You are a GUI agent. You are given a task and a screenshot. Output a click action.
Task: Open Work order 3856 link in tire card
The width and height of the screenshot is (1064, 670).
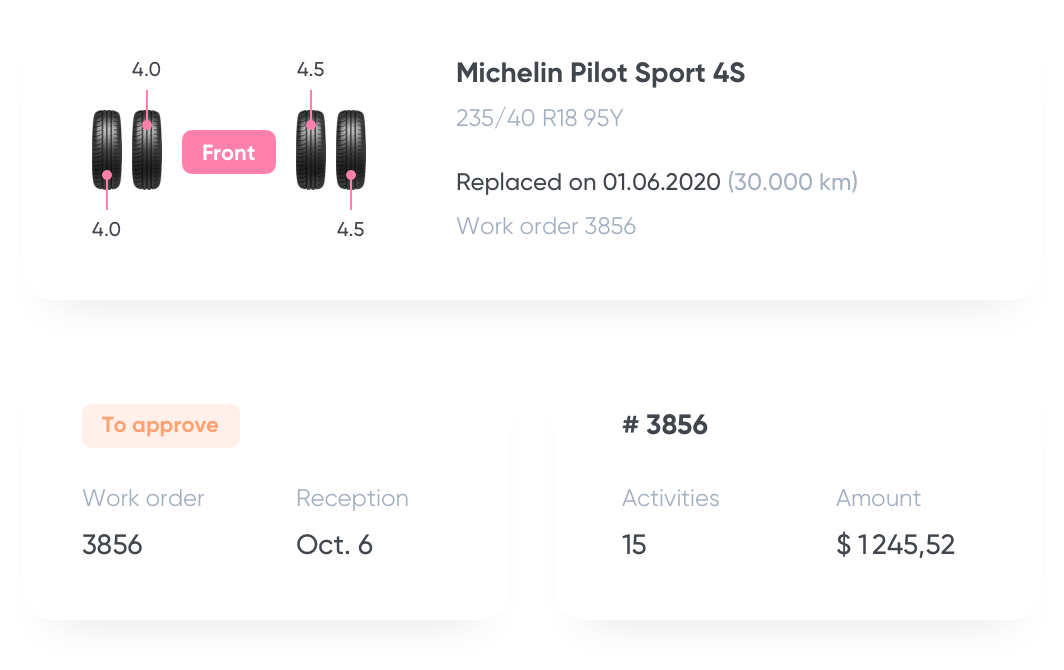tap(546, 226)
